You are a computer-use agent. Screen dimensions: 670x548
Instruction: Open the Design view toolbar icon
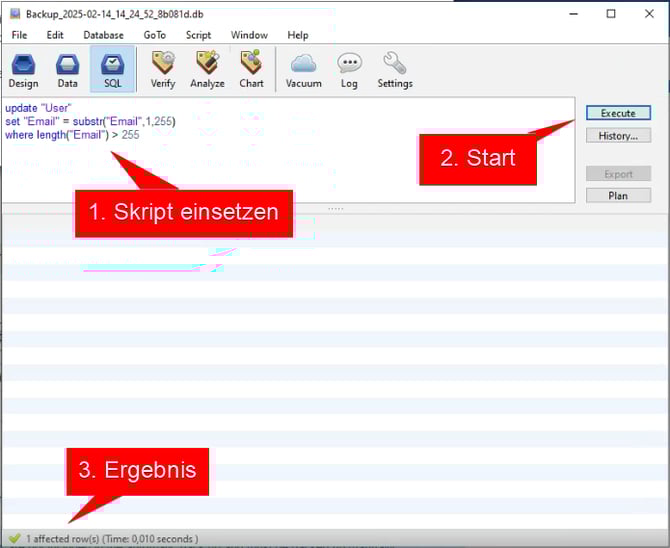point(23,70)
